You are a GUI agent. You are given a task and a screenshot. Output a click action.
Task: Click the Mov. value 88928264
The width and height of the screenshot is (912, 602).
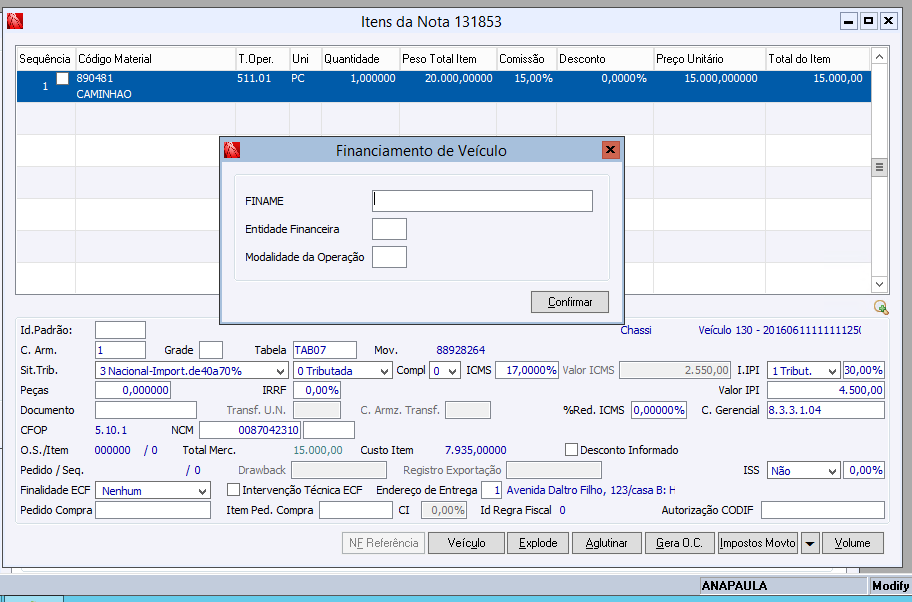(x=461, y=350)
